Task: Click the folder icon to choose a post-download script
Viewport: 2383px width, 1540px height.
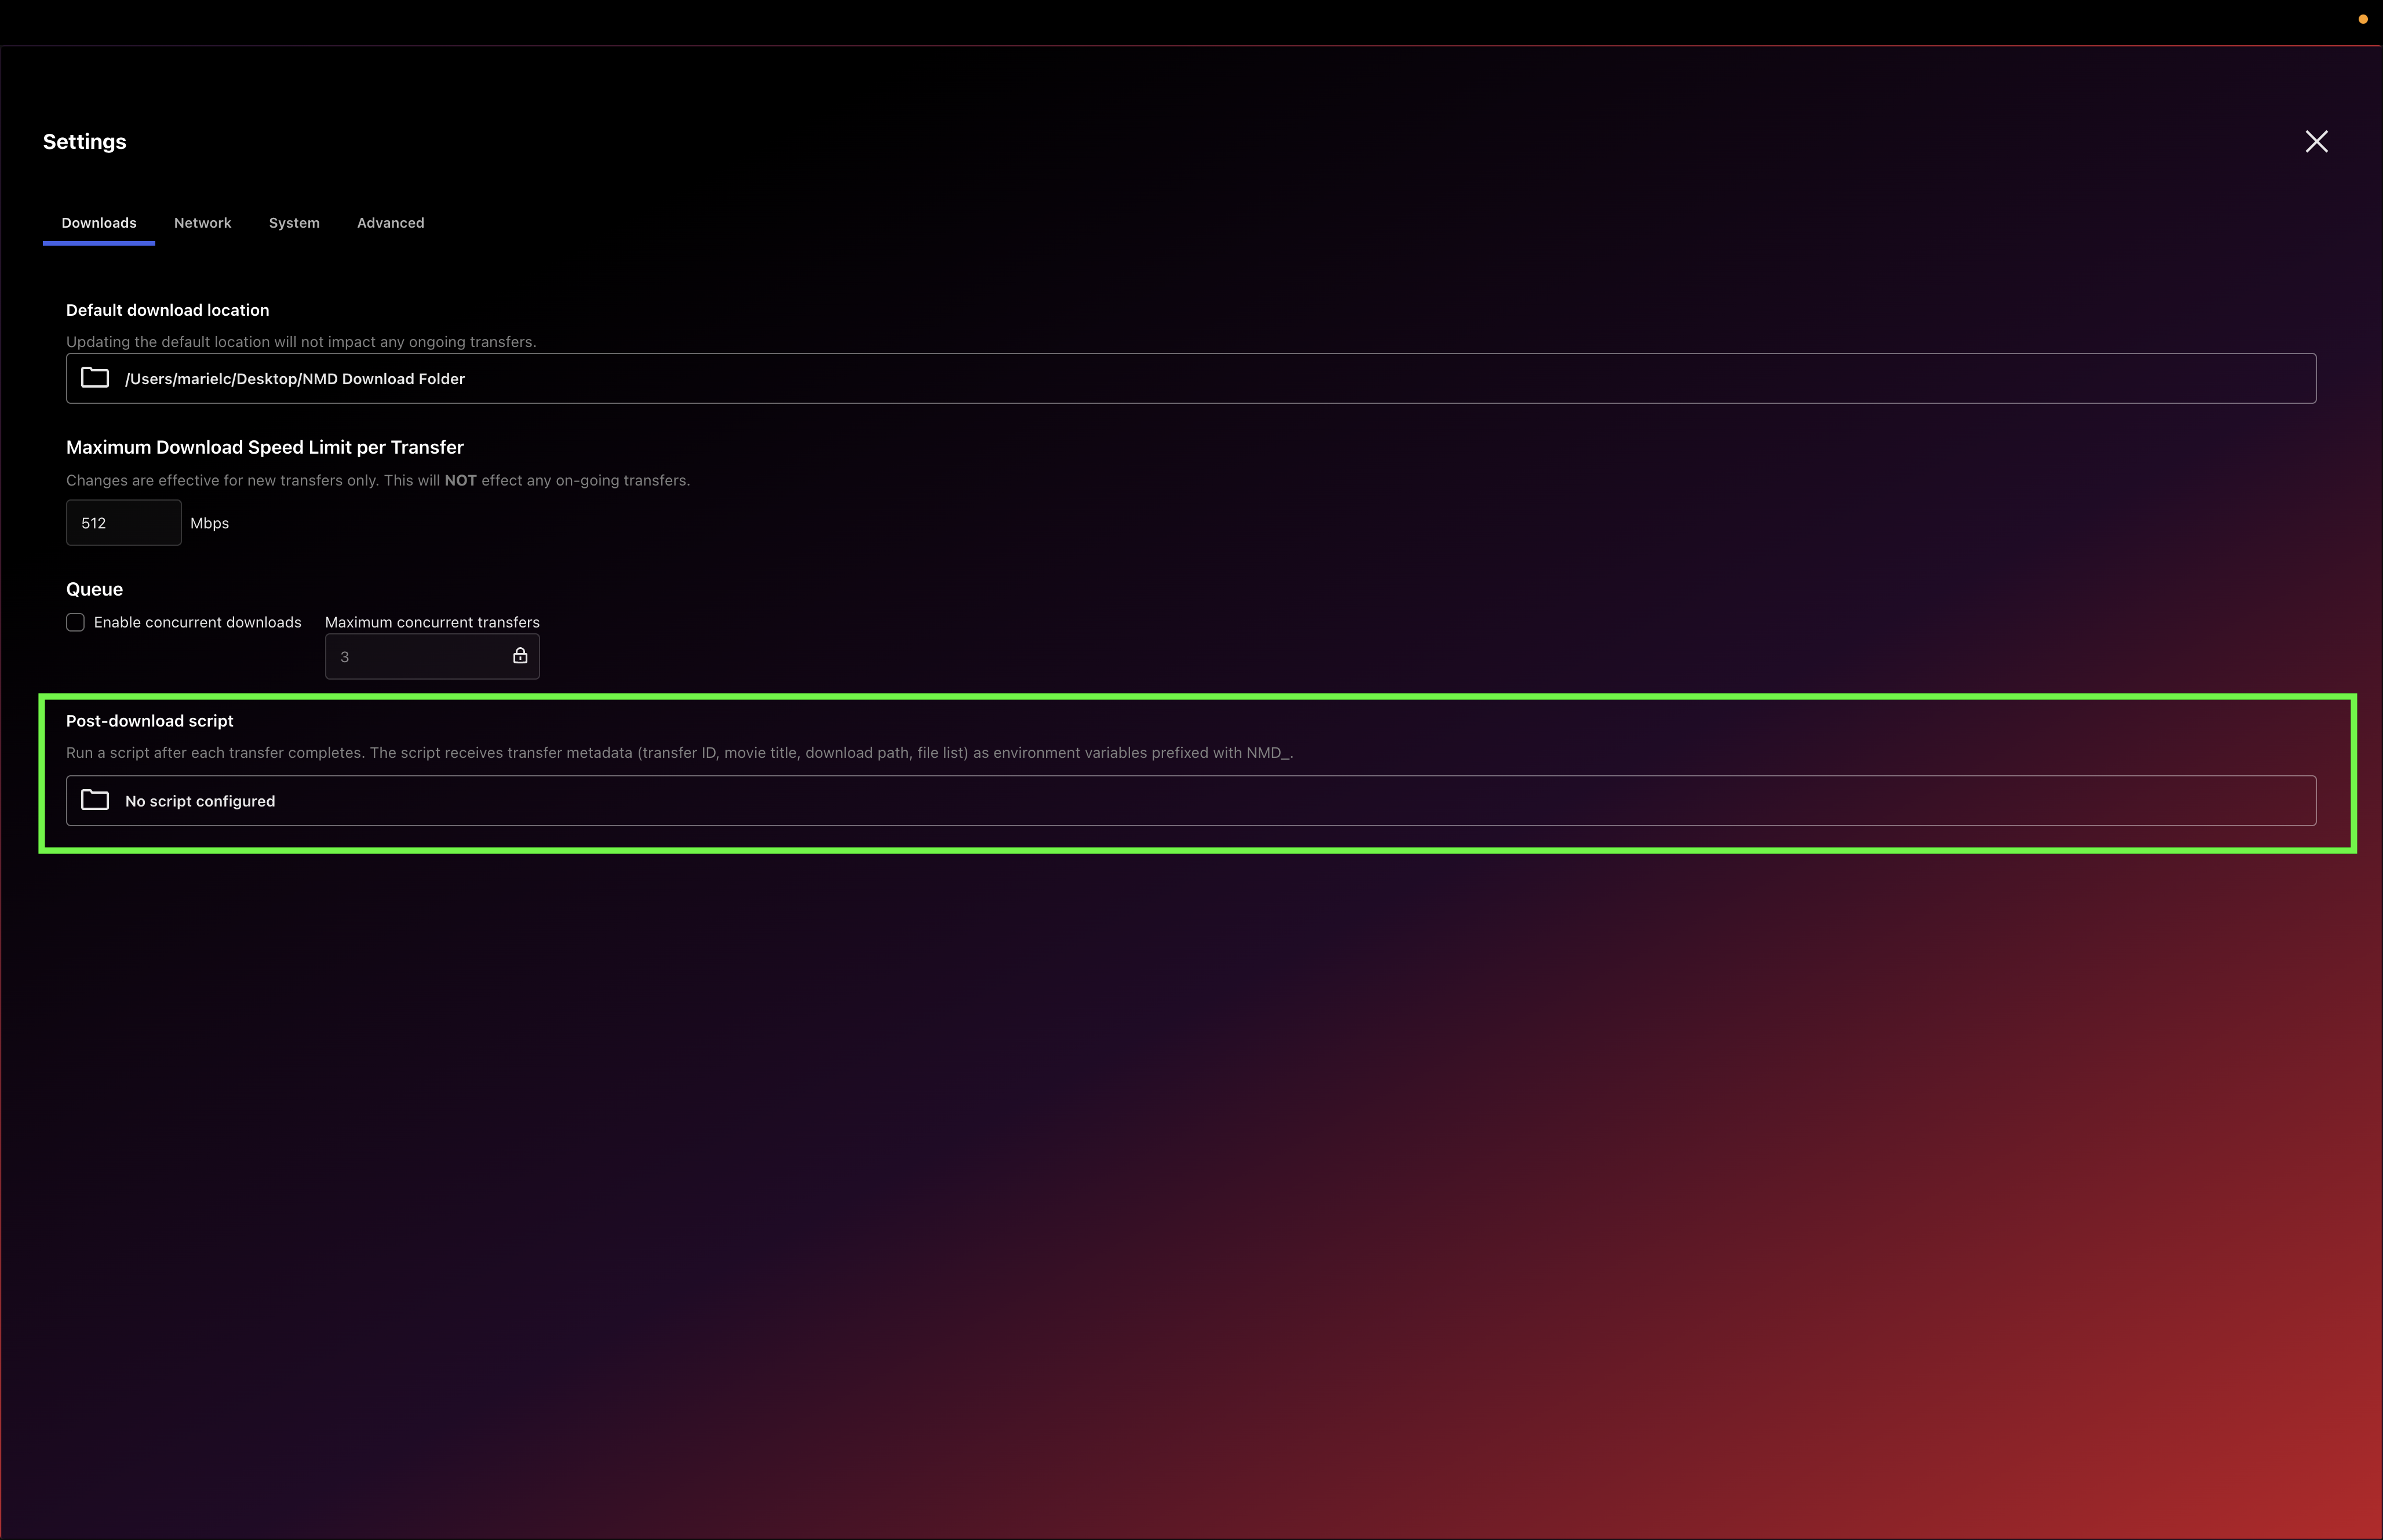Action: 94,800
